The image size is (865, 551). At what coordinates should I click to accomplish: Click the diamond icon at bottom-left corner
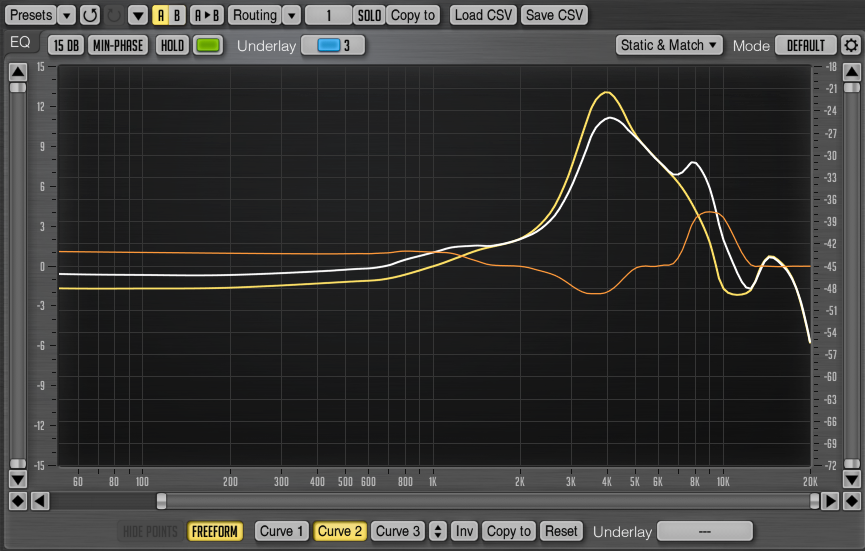[x=17, y=500]
